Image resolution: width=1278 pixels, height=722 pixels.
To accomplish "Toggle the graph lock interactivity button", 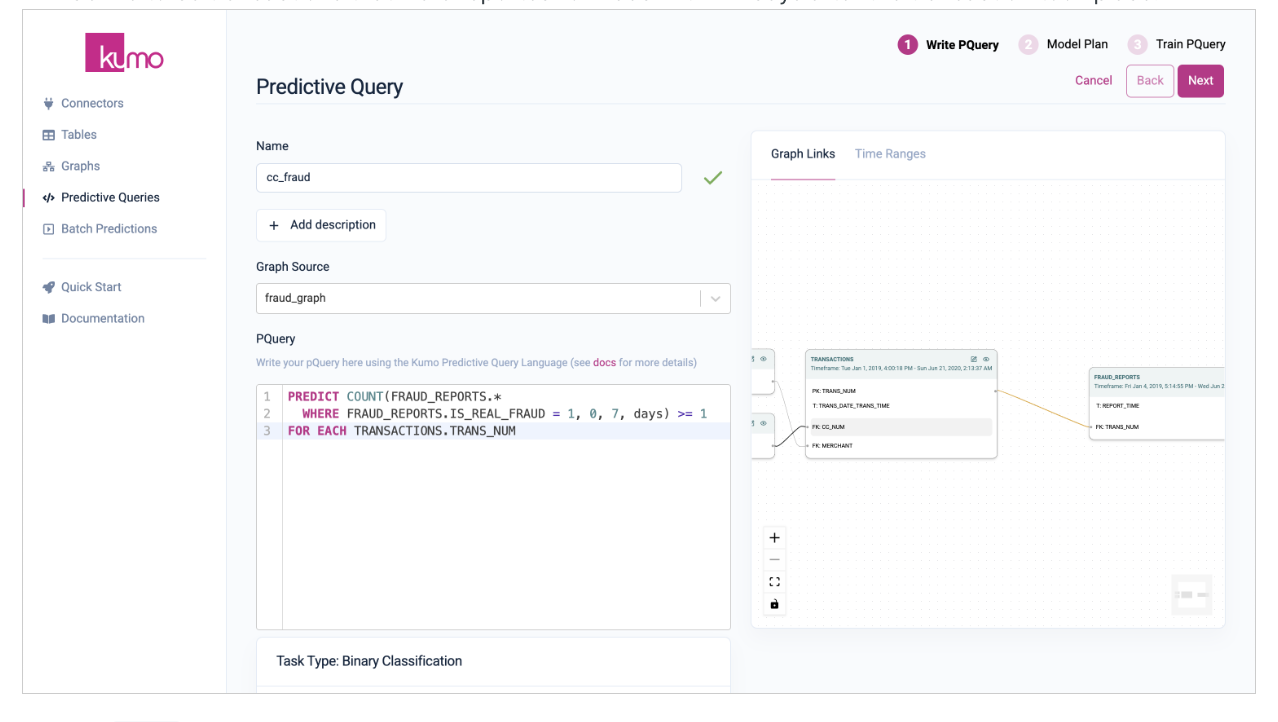I will coord(774,604).
